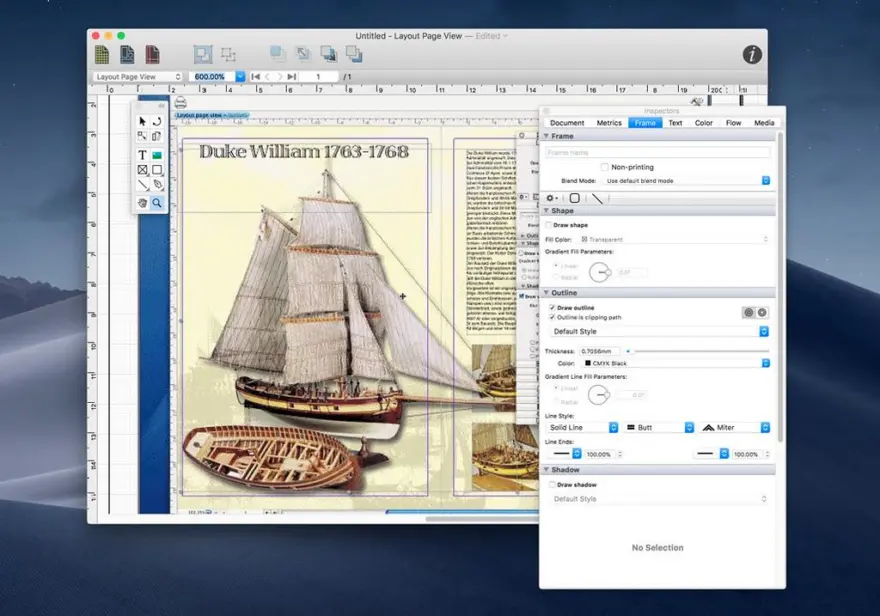Select the hand pan tool
Viewport: 880px width, 616px height.
(x=143, y=203)
